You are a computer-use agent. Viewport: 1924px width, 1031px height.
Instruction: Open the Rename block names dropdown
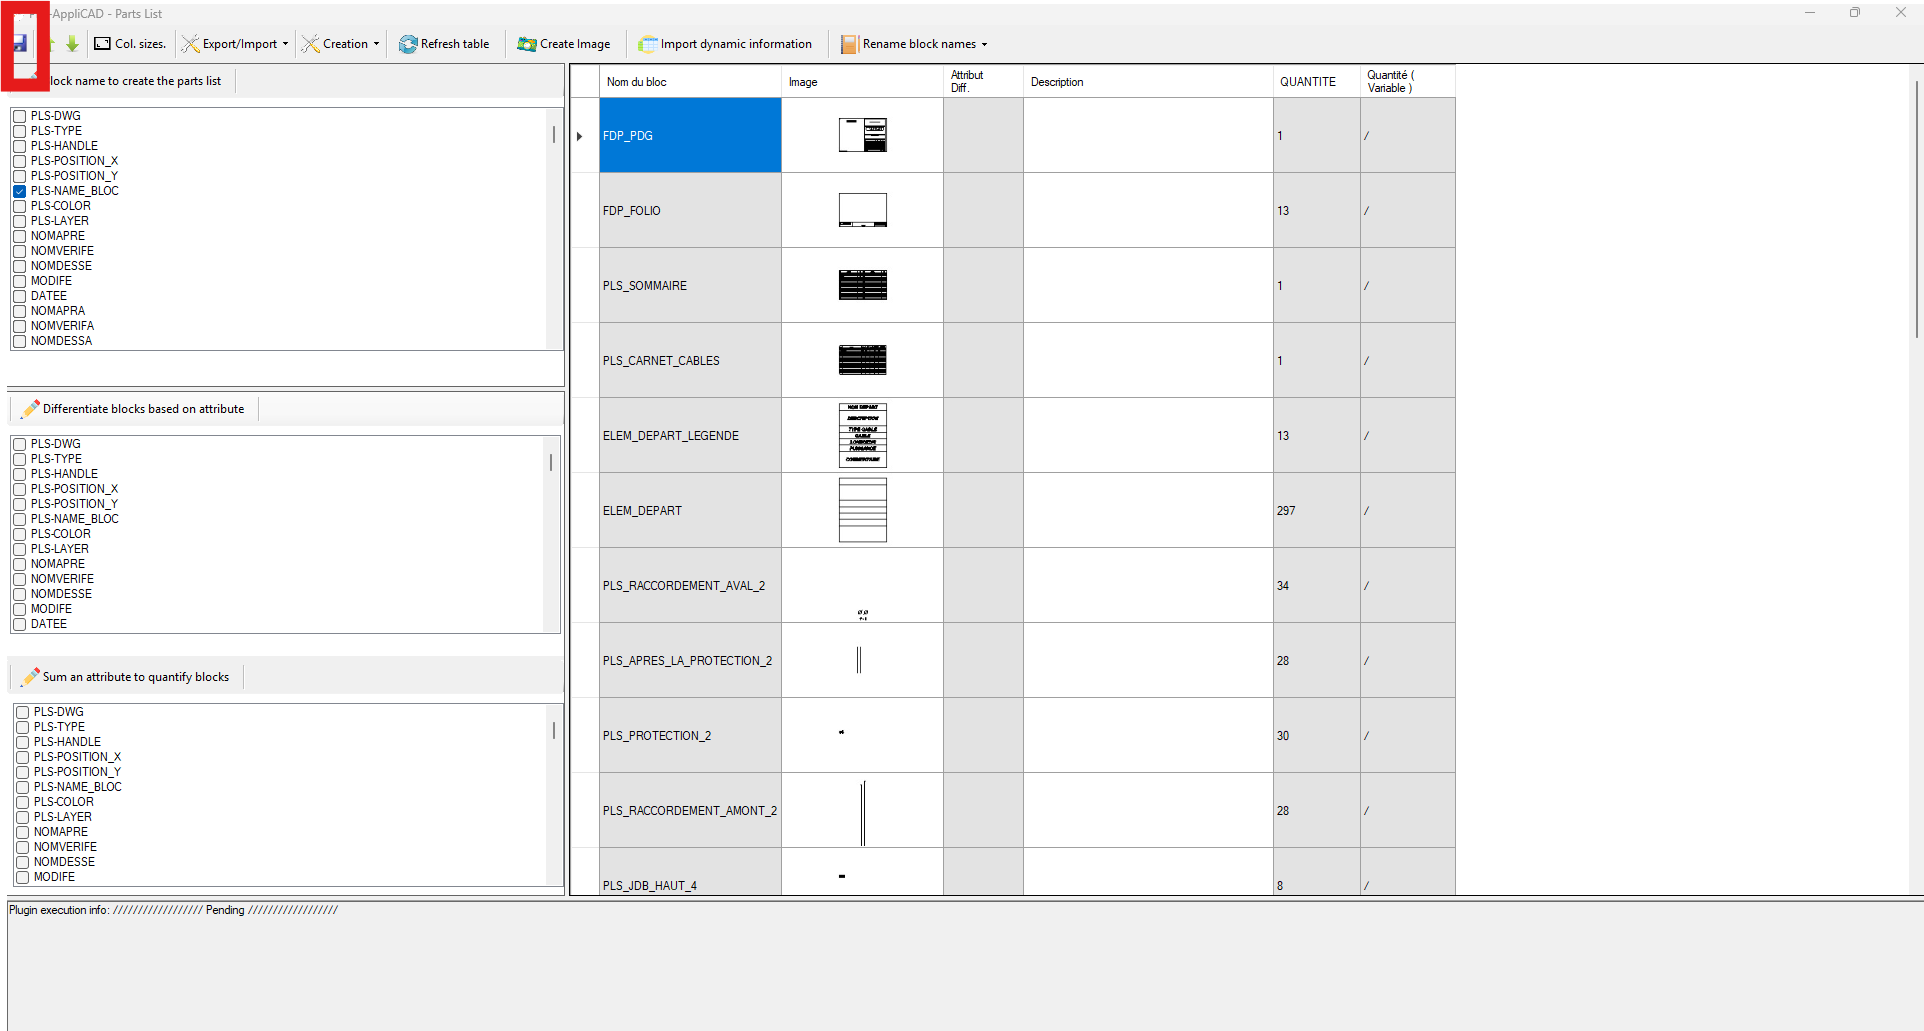point(984,44)
